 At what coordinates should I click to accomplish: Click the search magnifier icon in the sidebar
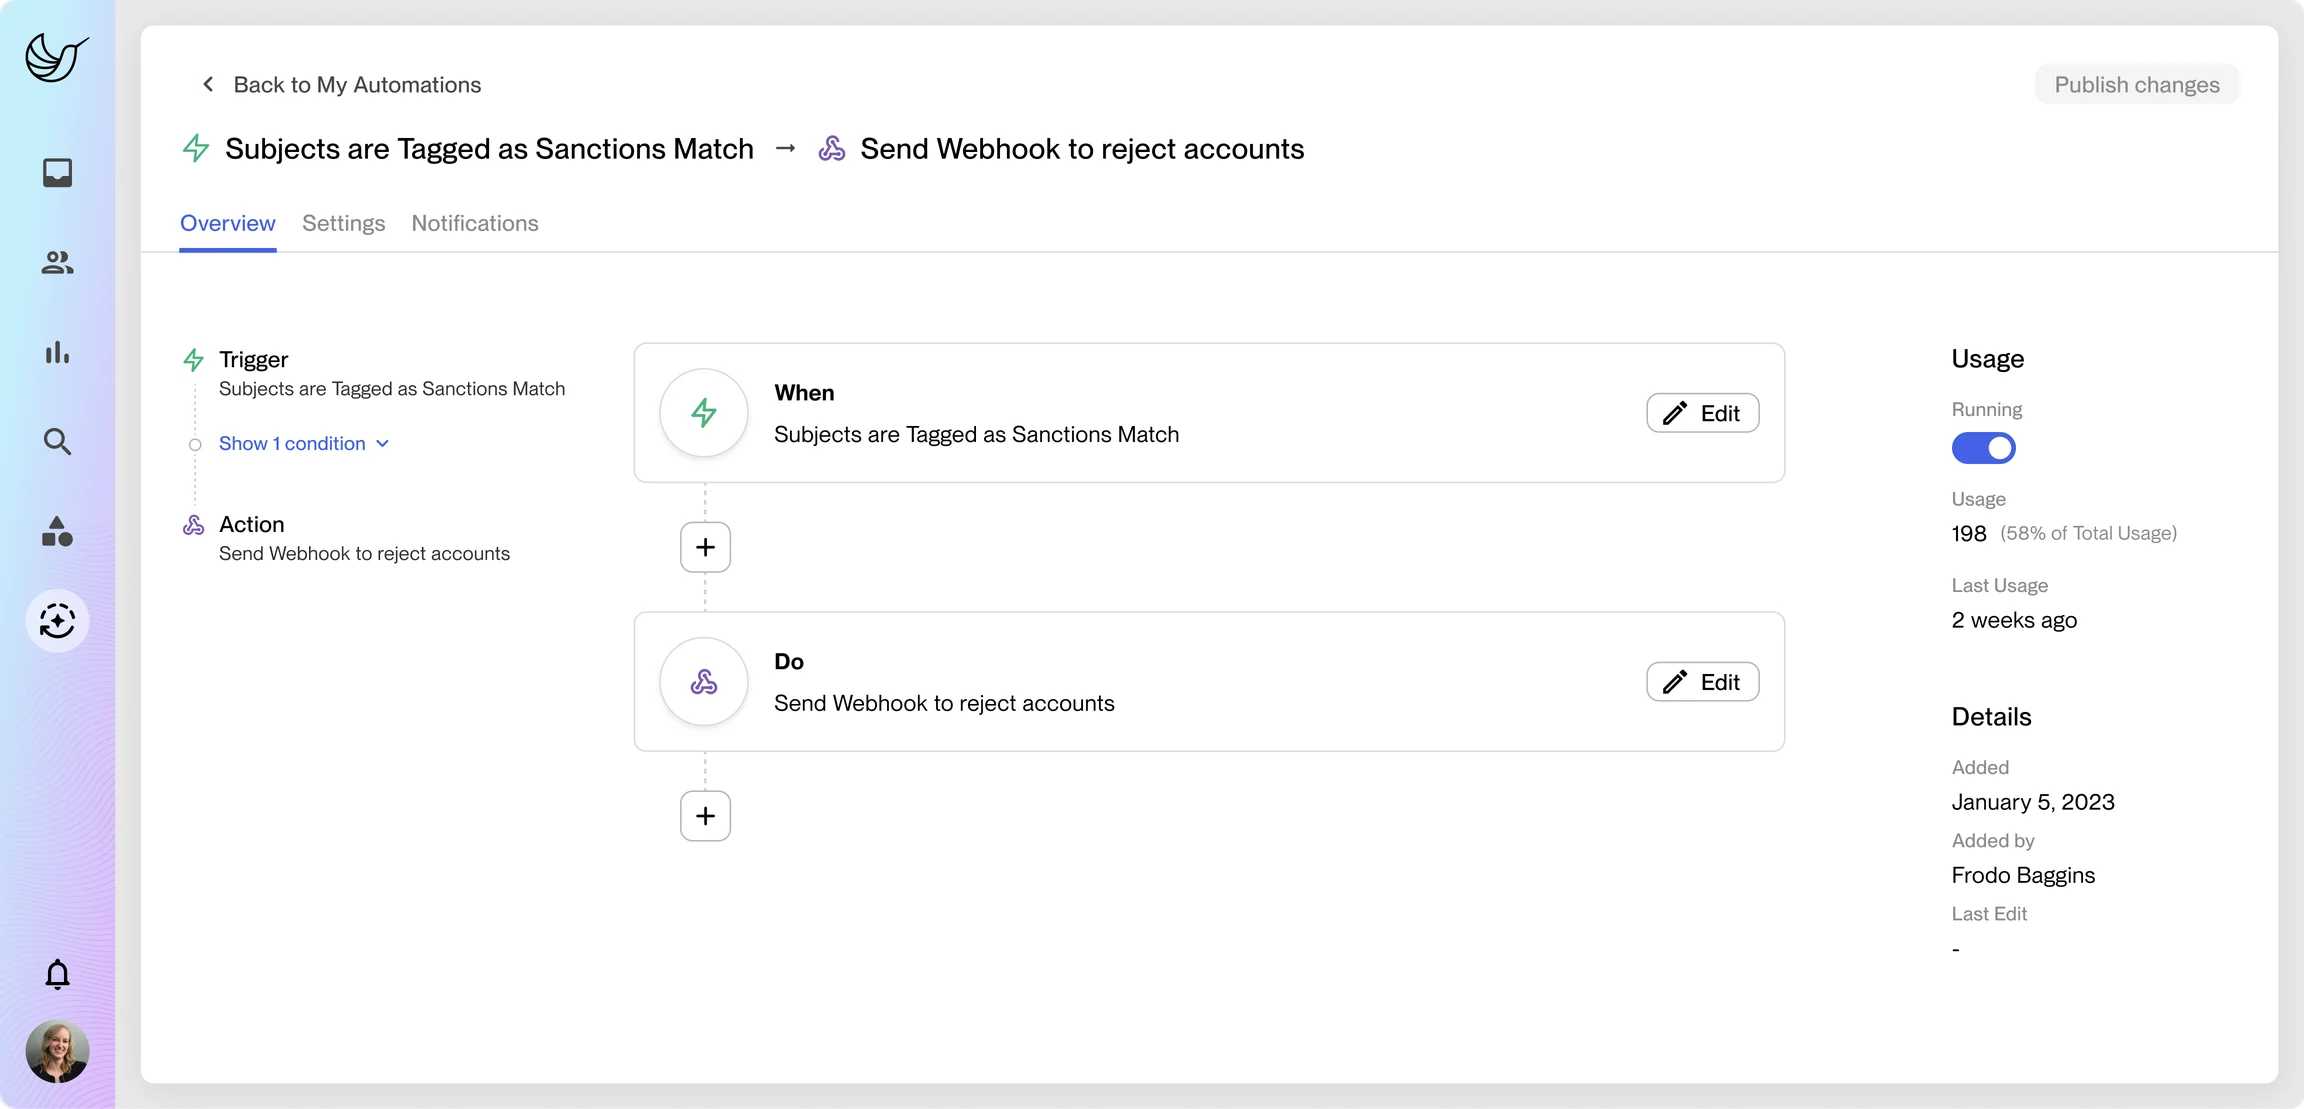[x=57, y=441]
